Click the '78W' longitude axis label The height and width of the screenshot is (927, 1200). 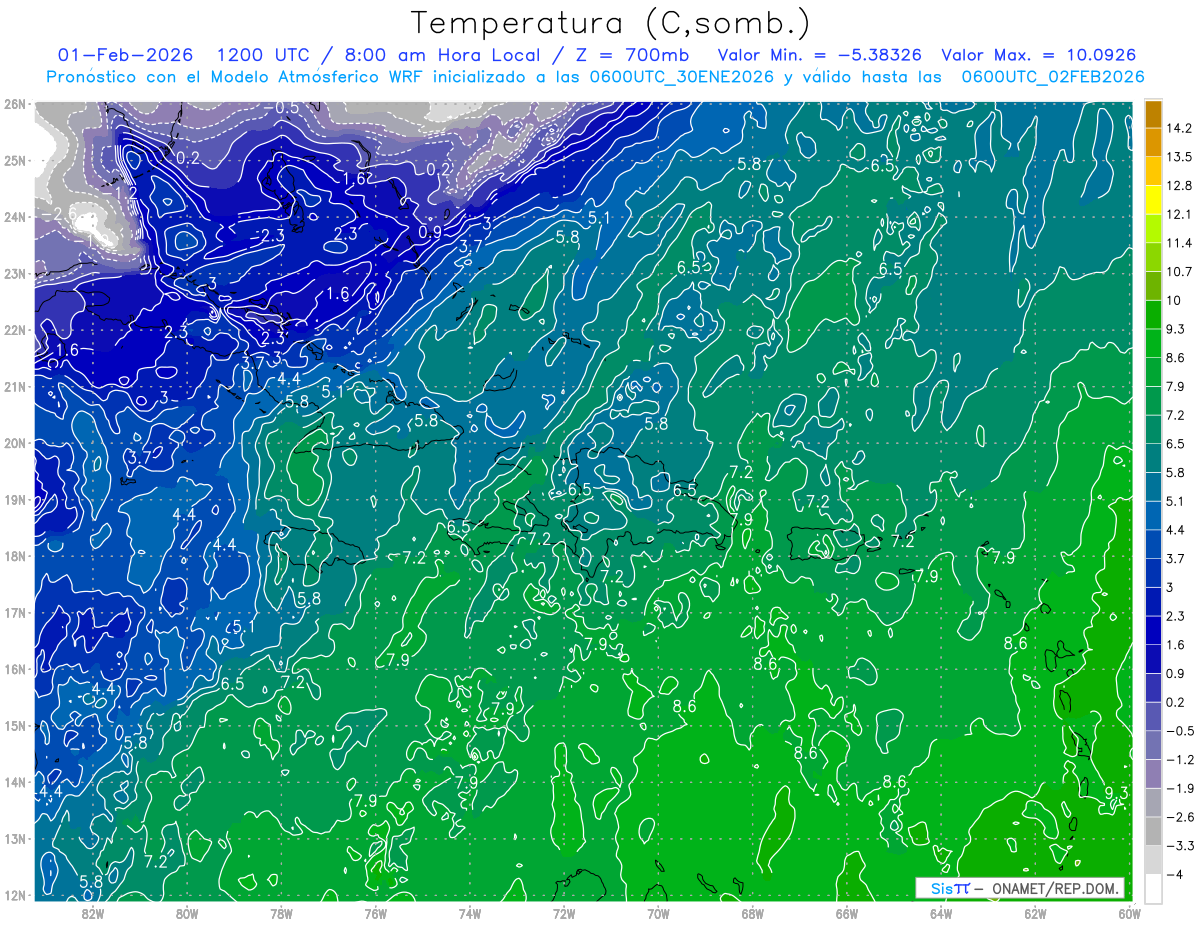point(281,912)
